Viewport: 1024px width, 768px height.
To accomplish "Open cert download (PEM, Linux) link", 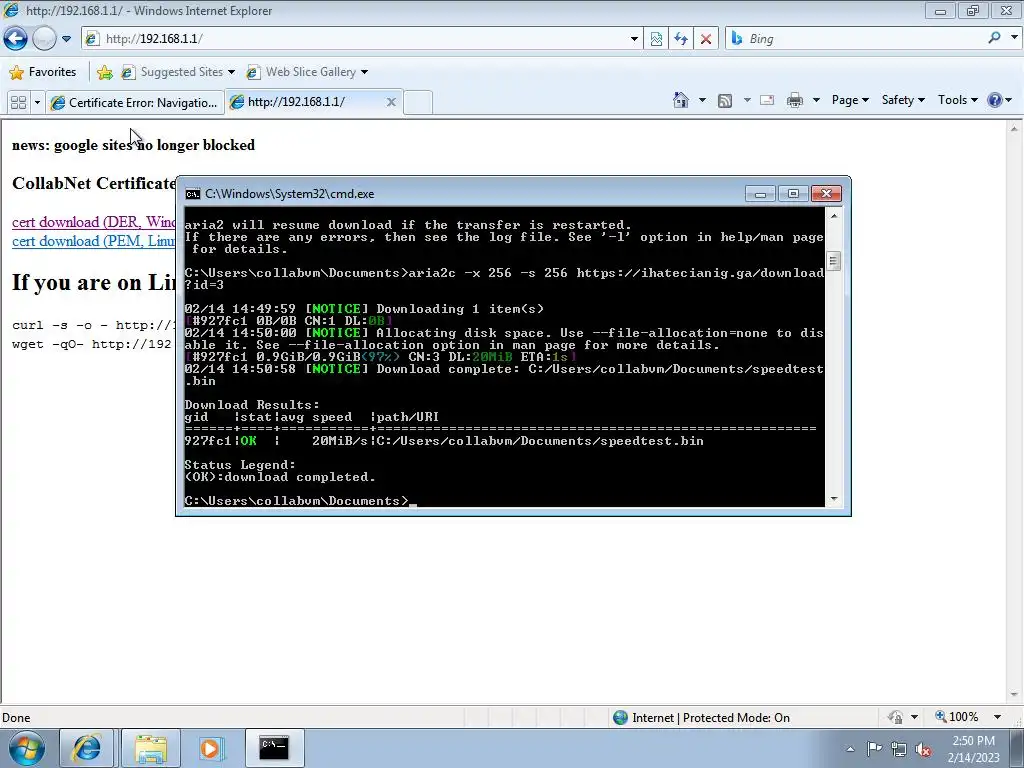I will pos(93,241).
